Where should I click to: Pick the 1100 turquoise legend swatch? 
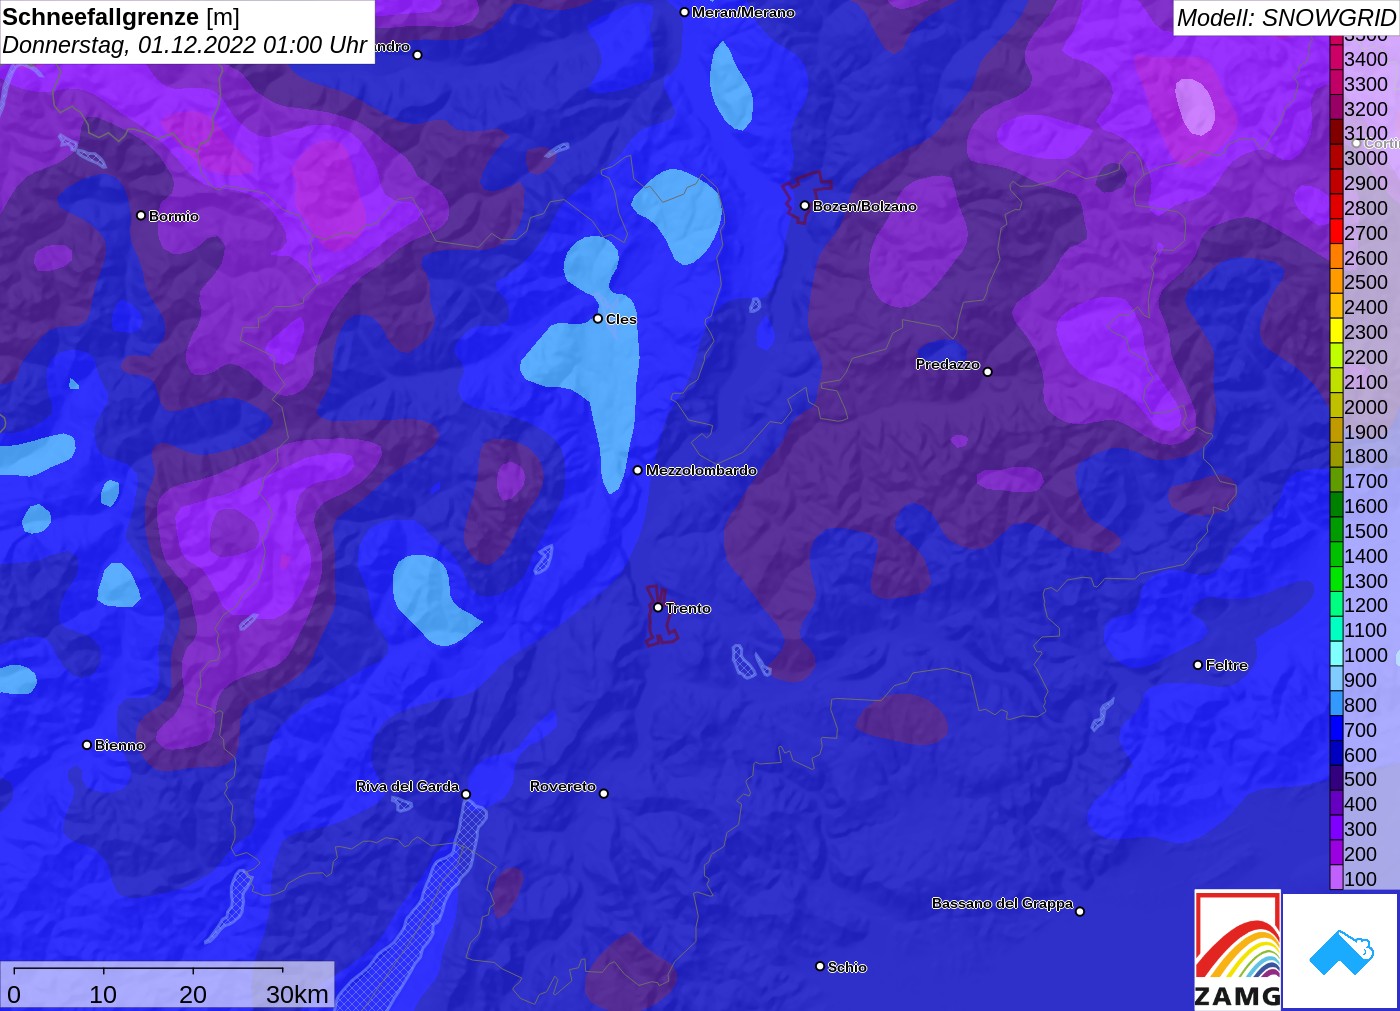tap(1336, 630)
